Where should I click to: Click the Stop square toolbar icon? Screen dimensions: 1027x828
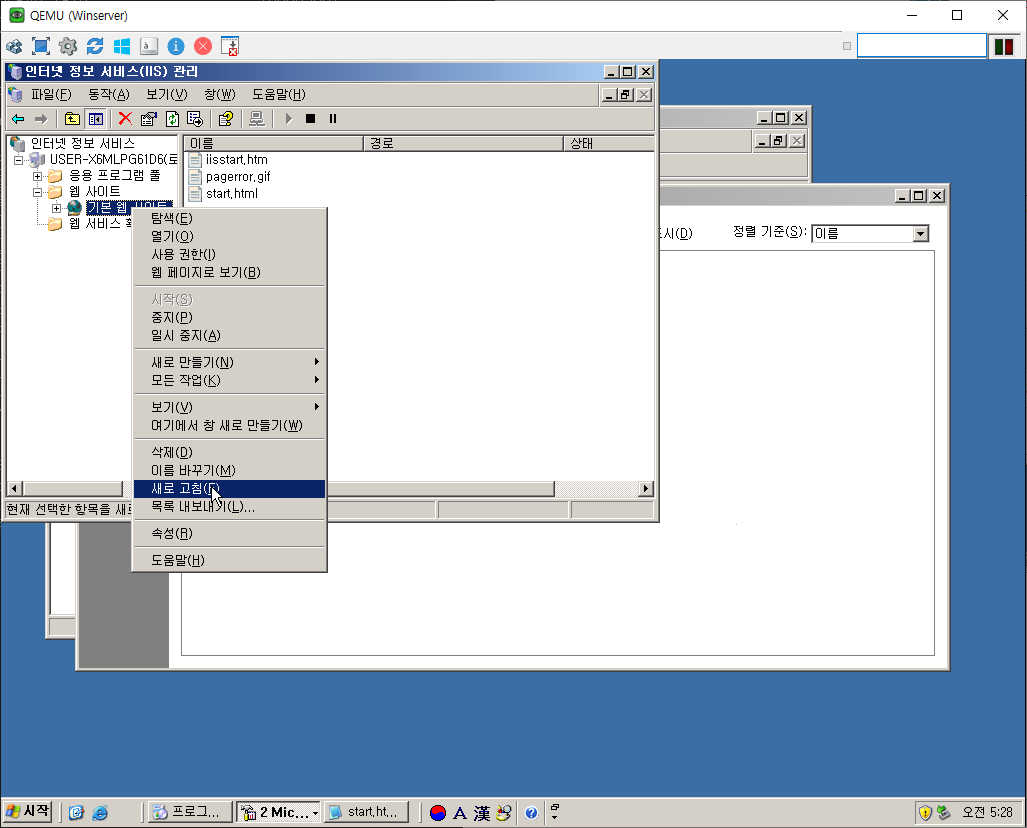pos(310,119)
